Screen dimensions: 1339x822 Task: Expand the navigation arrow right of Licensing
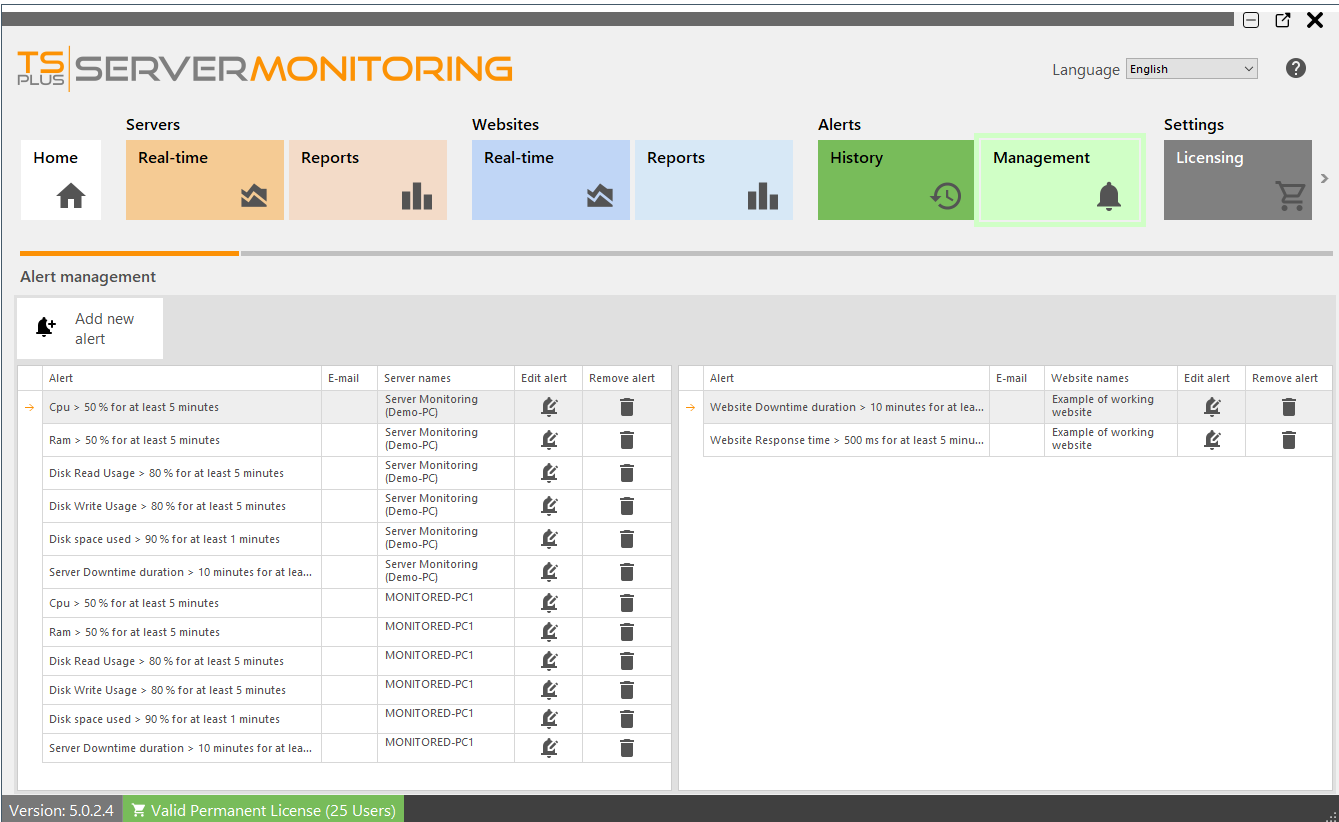click(1324, 178)
